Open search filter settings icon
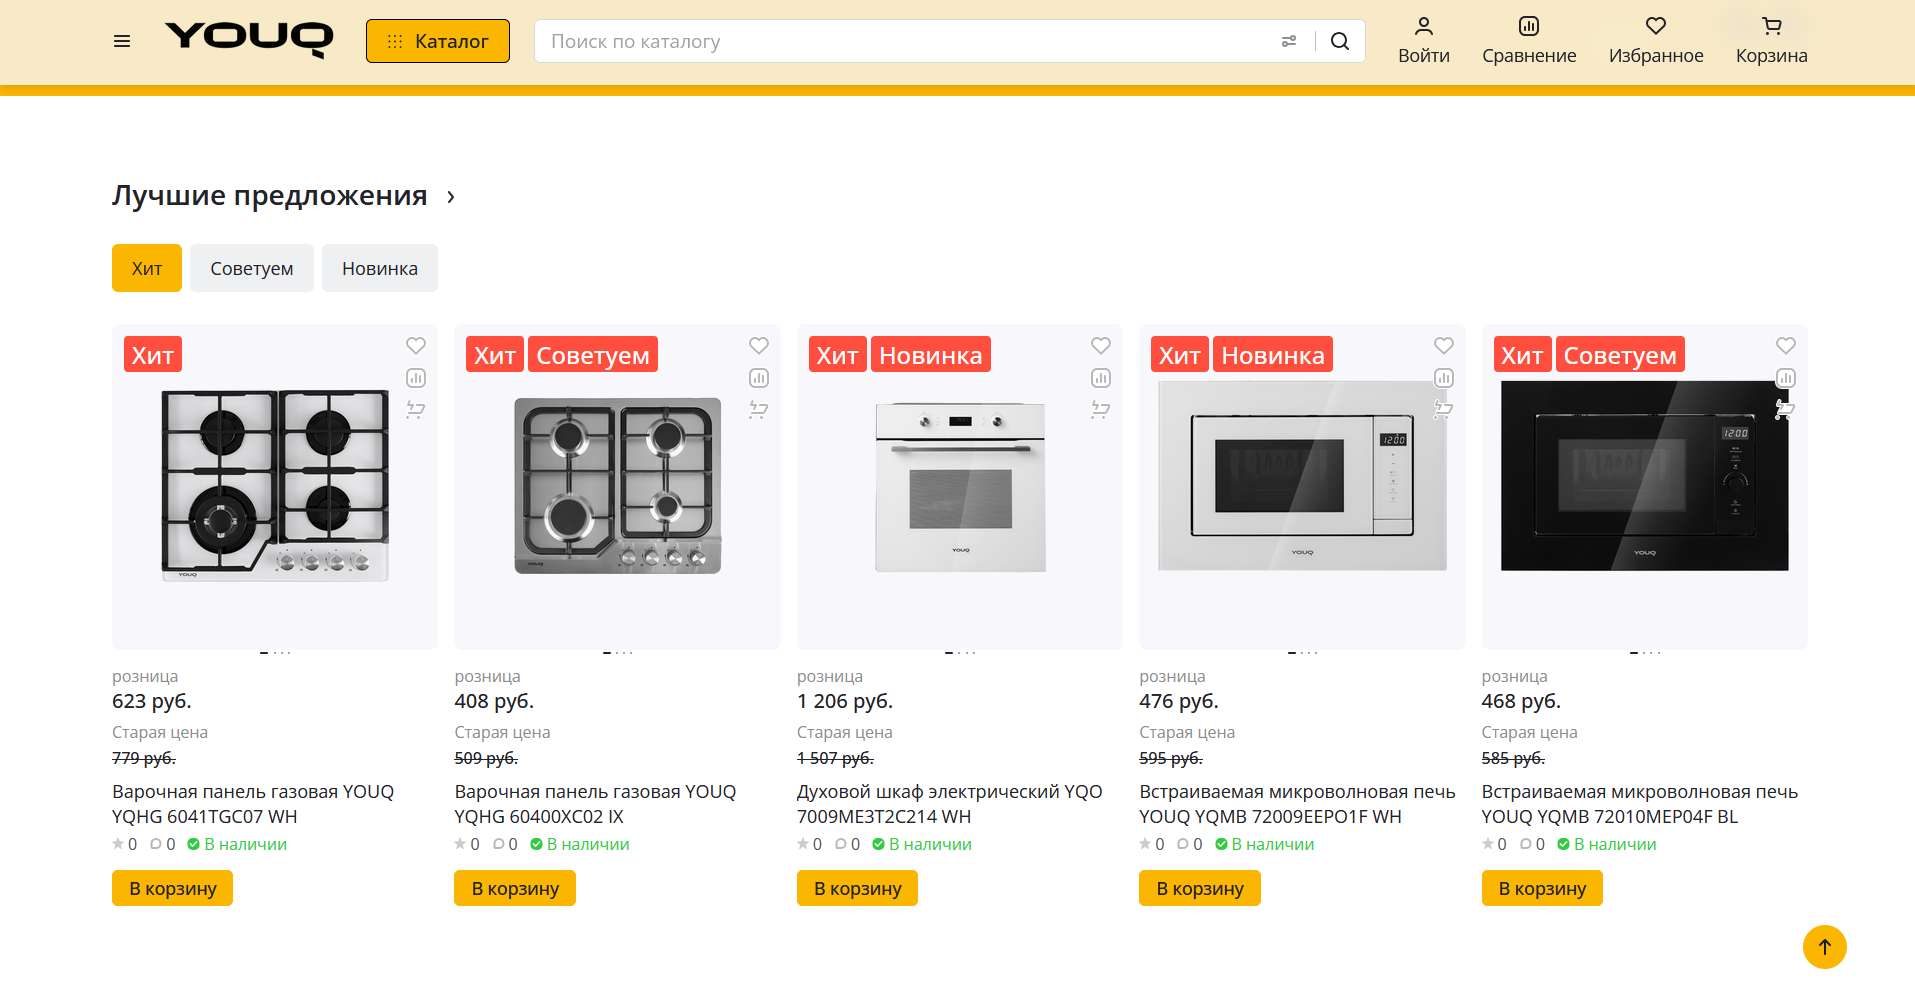The height and width of the screenshot is (985, 1915). (1289, 41)
